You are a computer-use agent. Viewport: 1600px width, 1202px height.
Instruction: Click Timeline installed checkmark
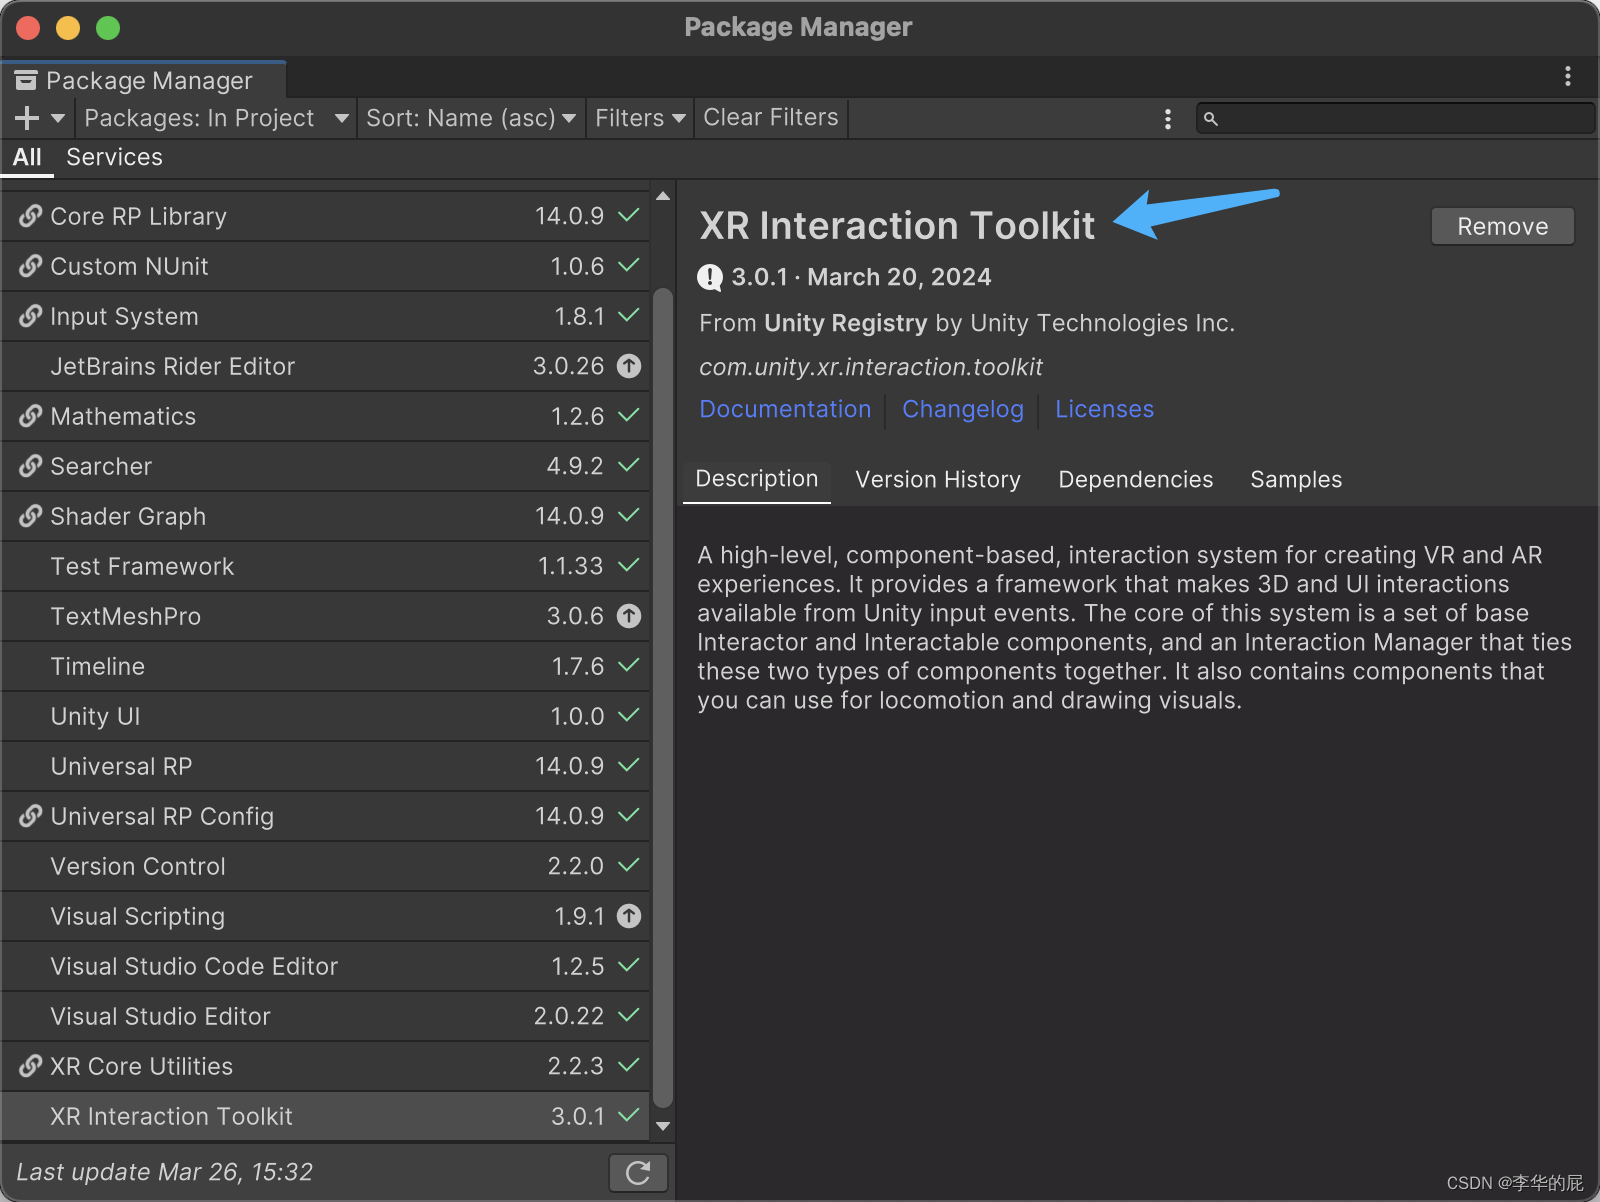tap(628, 665)
